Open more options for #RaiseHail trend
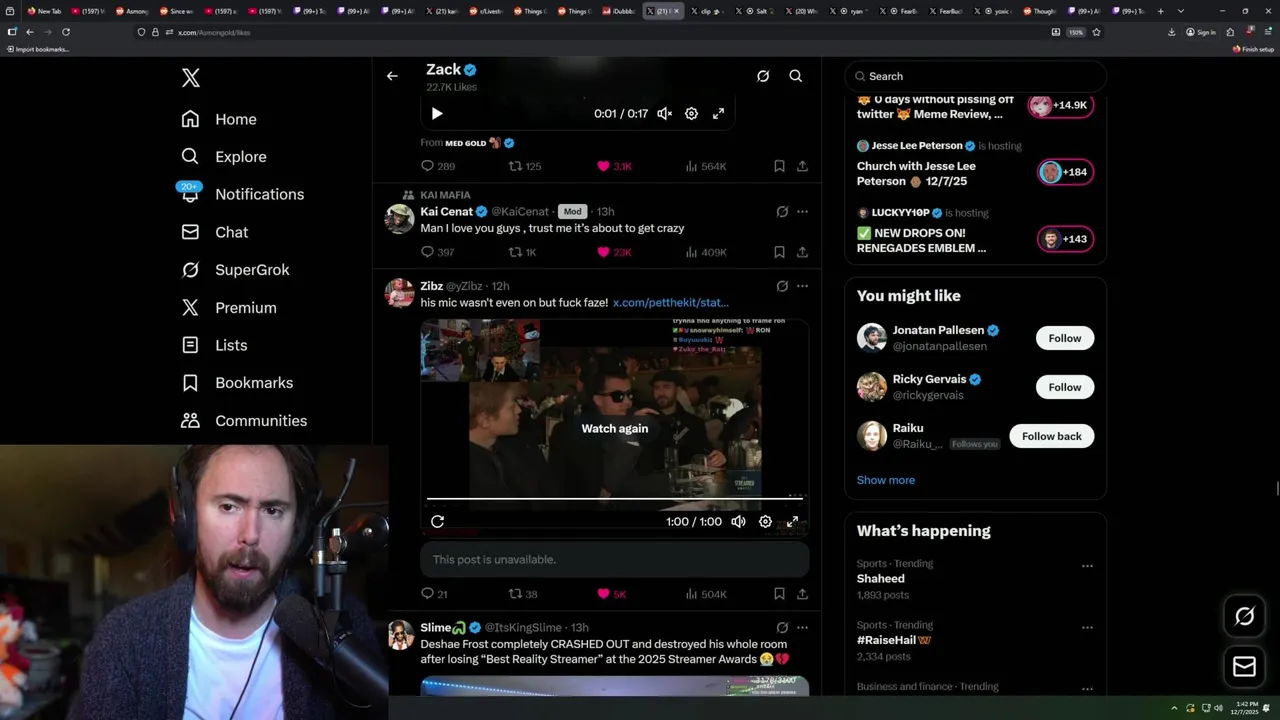Image resolution: width=1280 pixels, height=720 pixels. (1087, 627)
